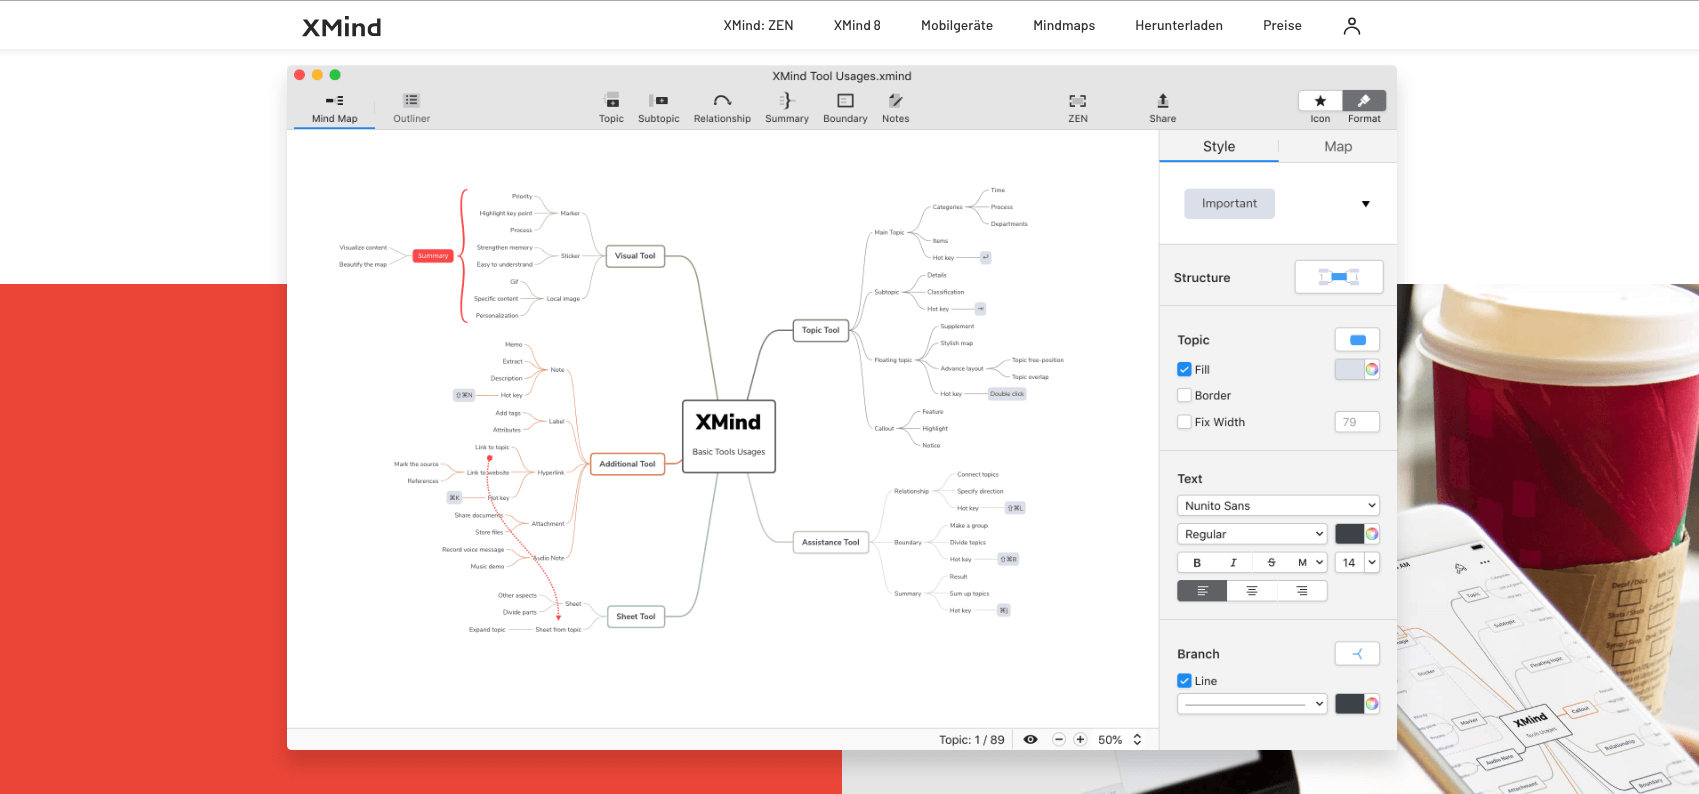Click the Share icon
This screenshot has width=1699, height=794.
[1162, 101]
